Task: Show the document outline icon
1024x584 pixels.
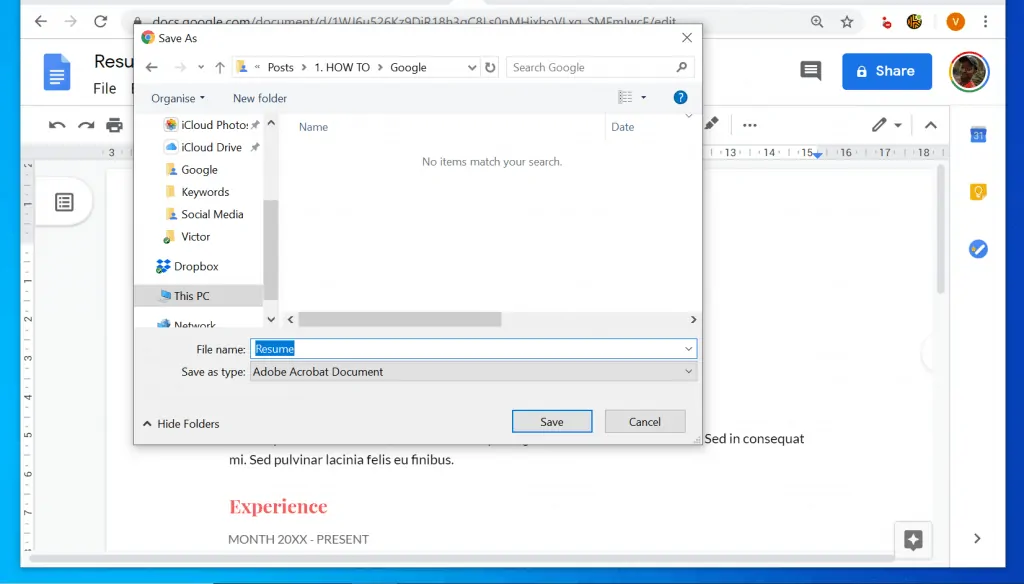Action: tap(64, 201)
